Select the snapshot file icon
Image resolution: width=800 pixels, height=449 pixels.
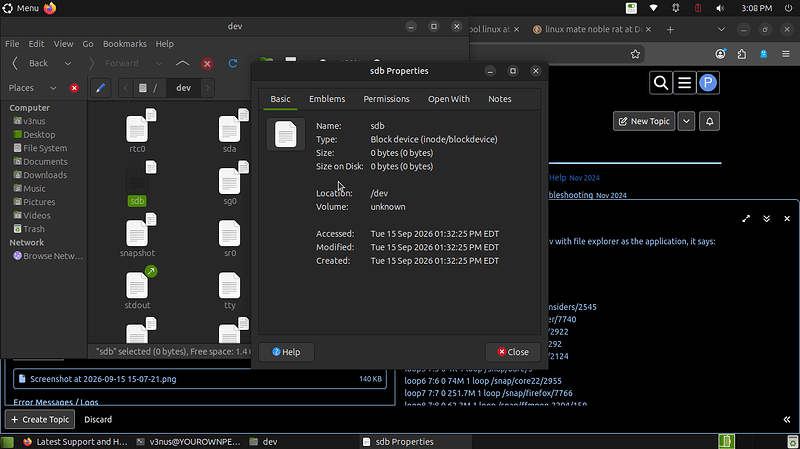tap(138, 235)
